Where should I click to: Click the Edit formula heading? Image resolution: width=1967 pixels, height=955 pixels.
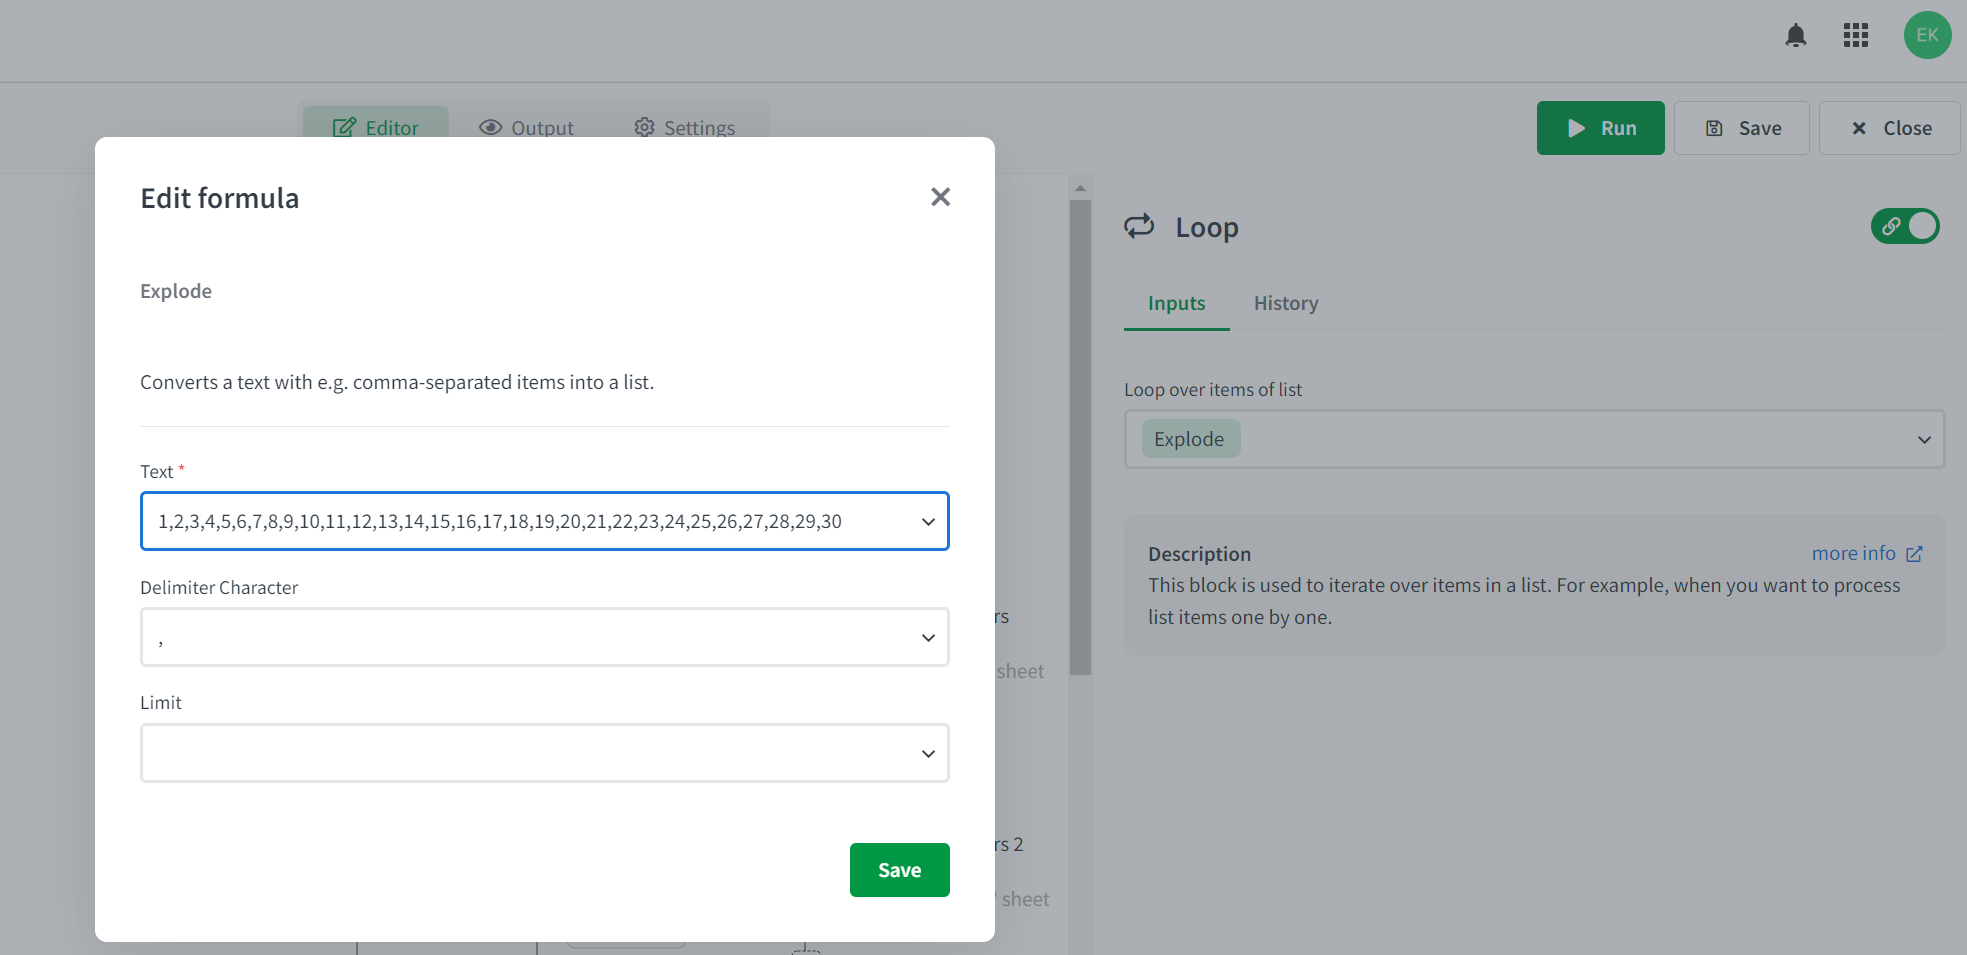tap(220, 198)
